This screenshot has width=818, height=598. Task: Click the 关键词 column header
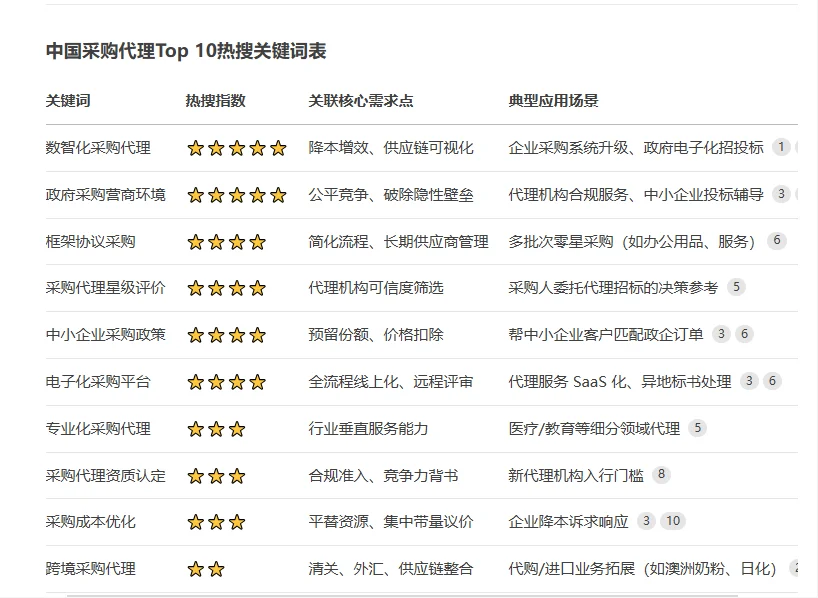(x=68, y=101)
